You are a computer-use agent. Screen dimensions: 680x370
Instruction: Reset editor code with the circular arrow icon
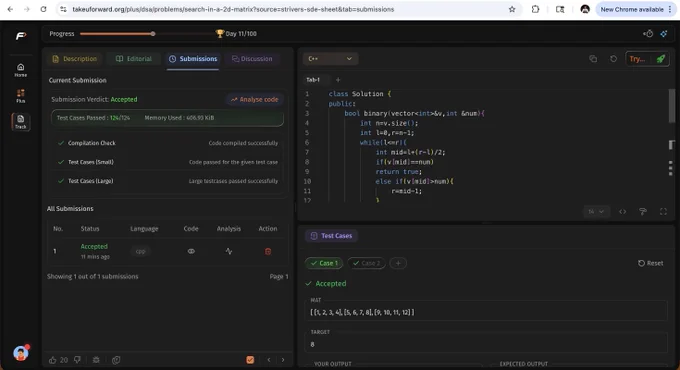click(x=613, y=59)
